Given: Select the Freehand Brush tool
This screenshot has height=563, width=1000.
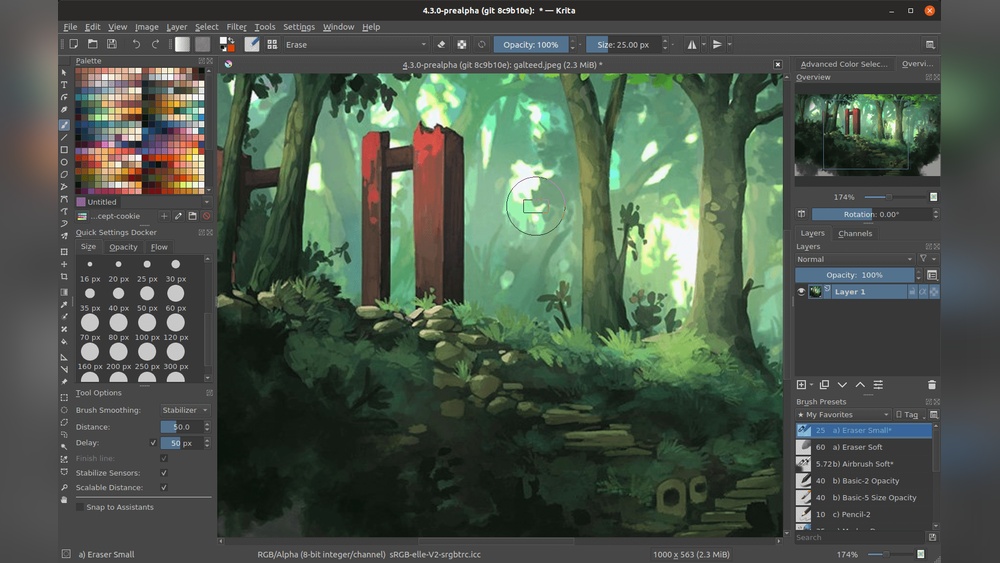Looking at the screenshot, I should click(x=64, y=125).
